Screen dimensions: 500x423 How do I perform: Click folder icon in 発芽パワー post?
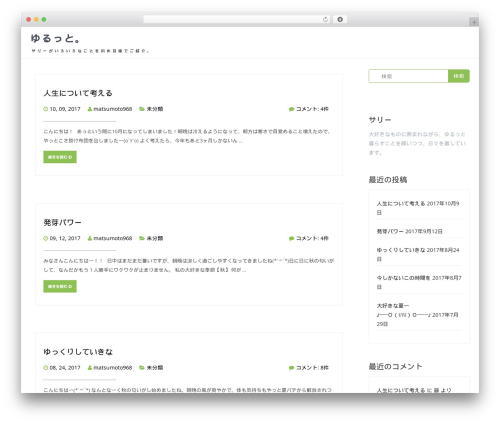(142, 238)
